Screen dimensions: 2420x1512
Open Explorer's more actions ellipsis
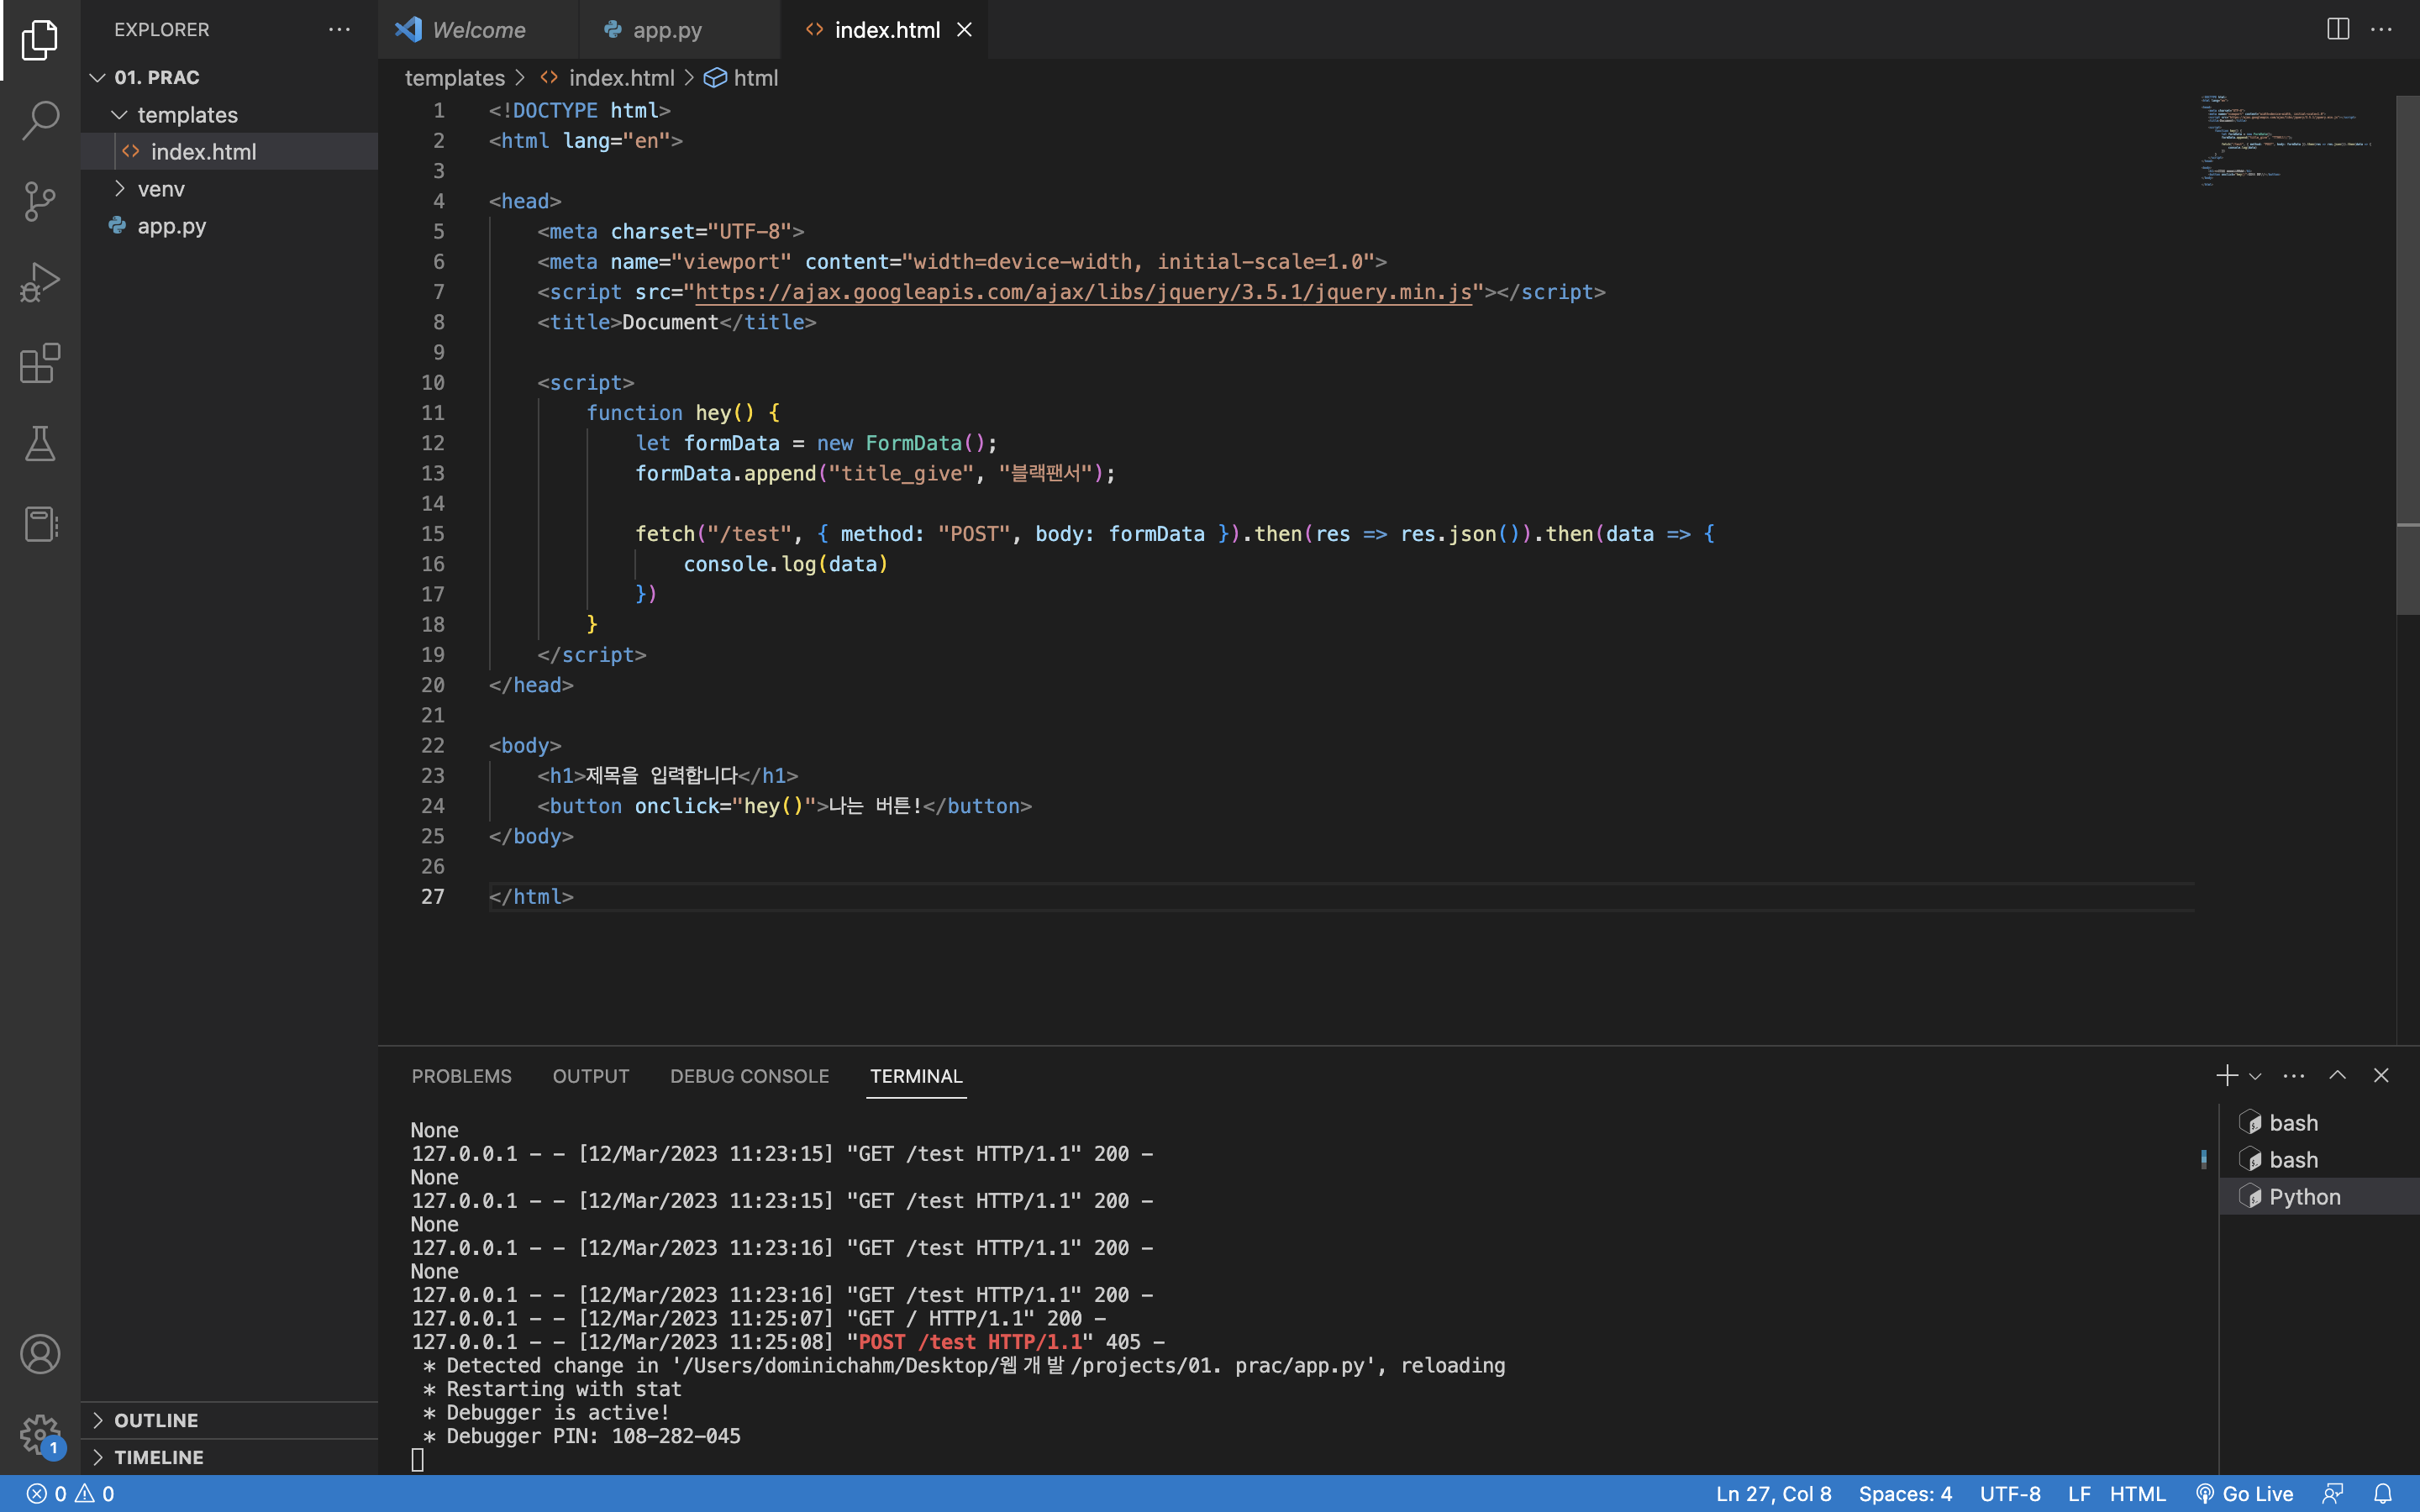(340, 30)
